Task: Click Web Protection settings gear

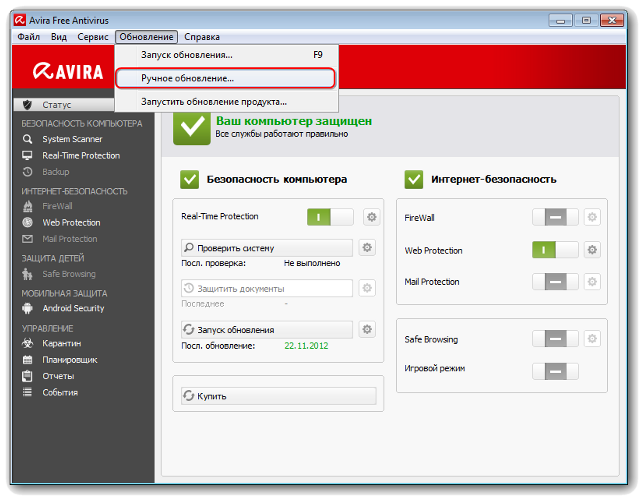Action: click(592, 250)
